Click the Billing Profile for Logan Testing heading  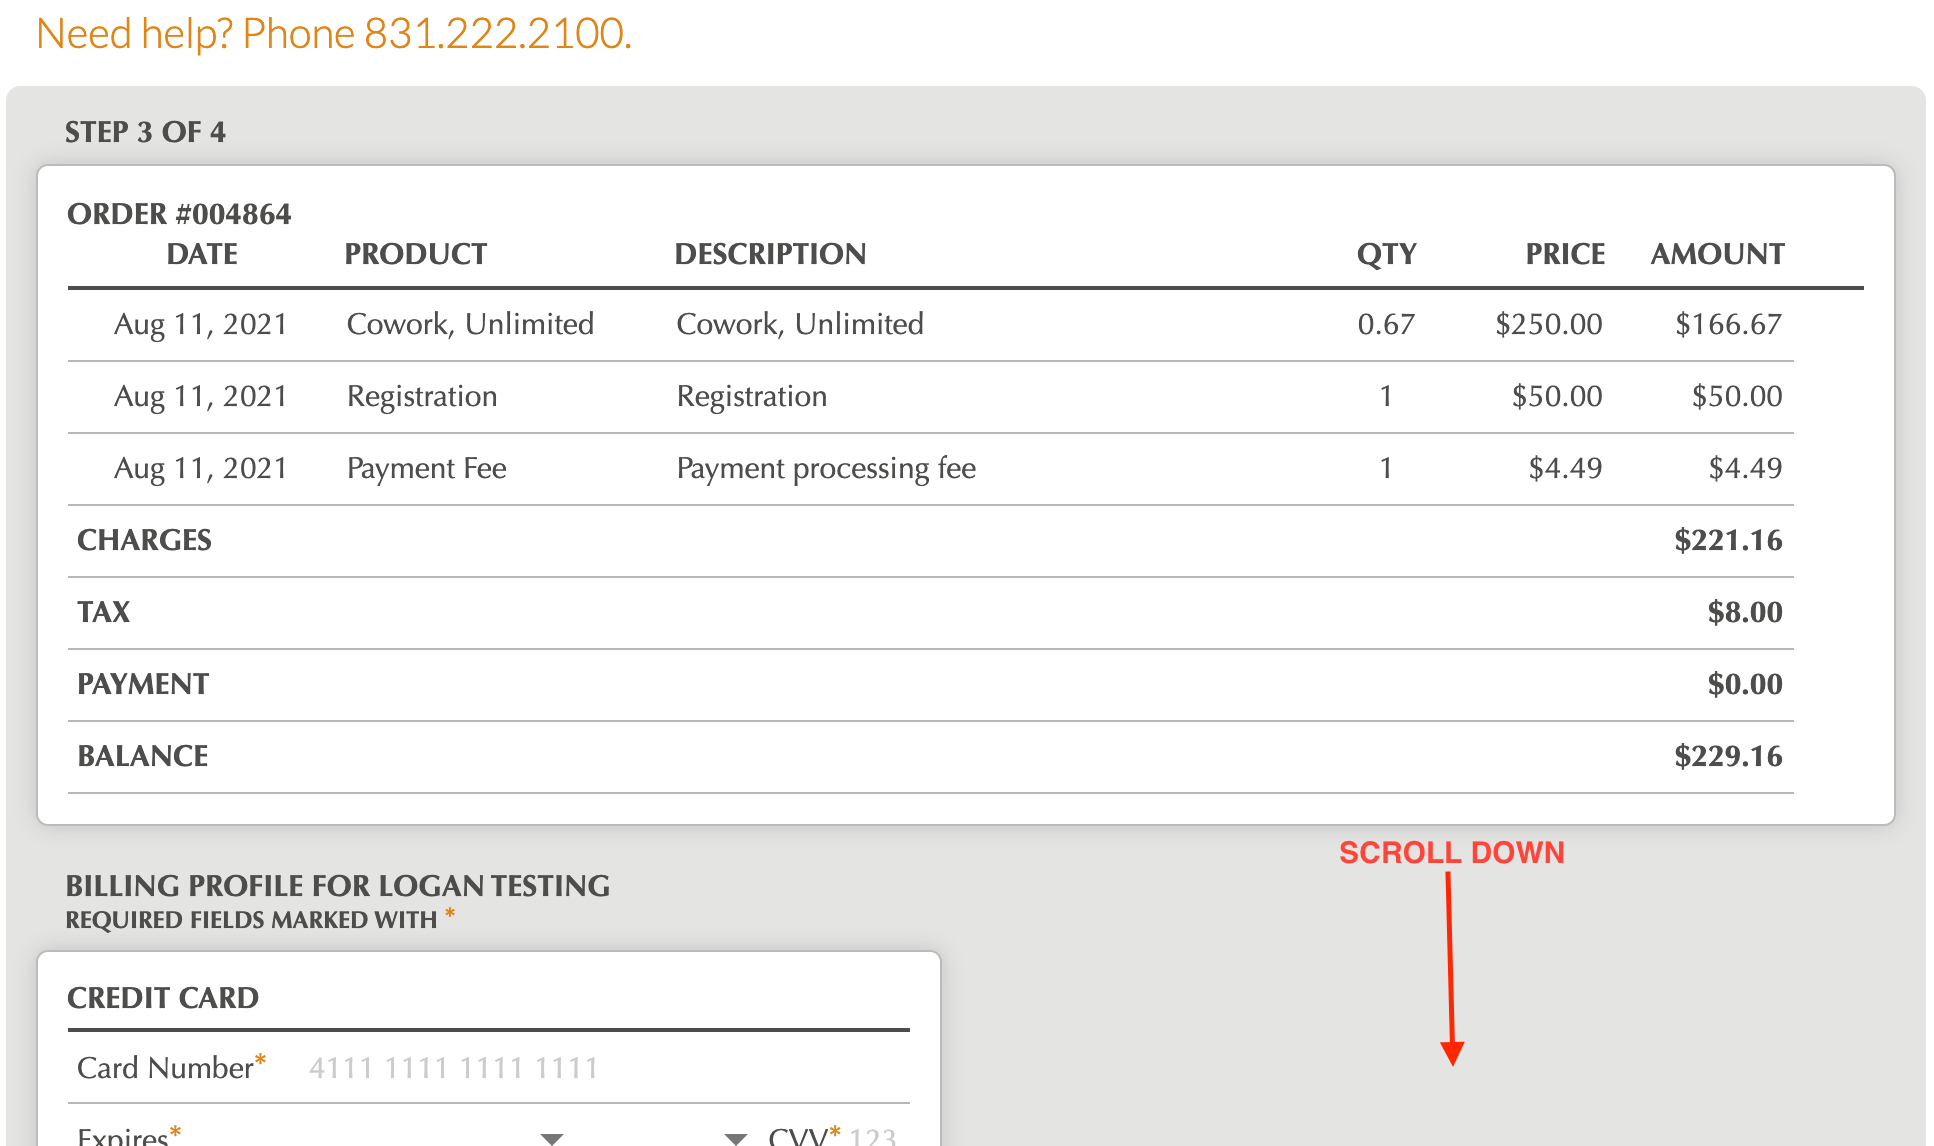(x=337, y=886)
